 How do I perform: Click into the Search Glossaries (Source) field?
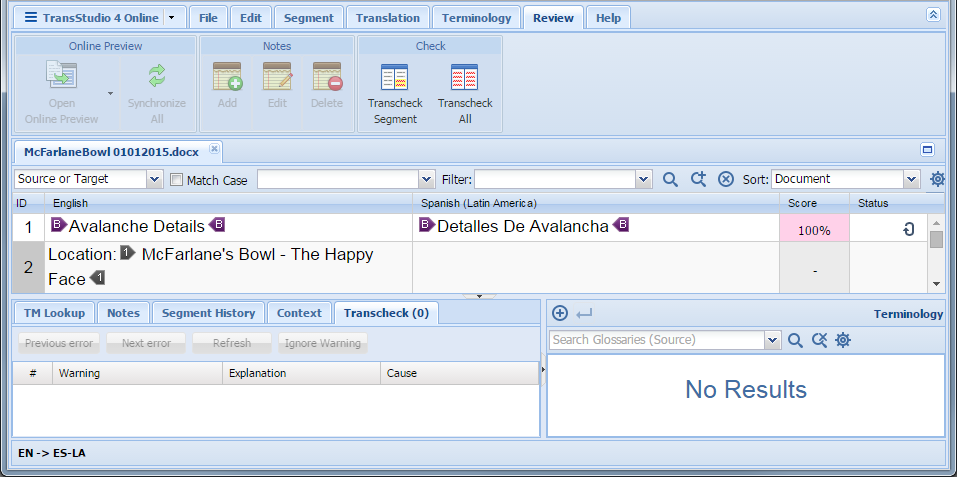[x=658, y=340]
